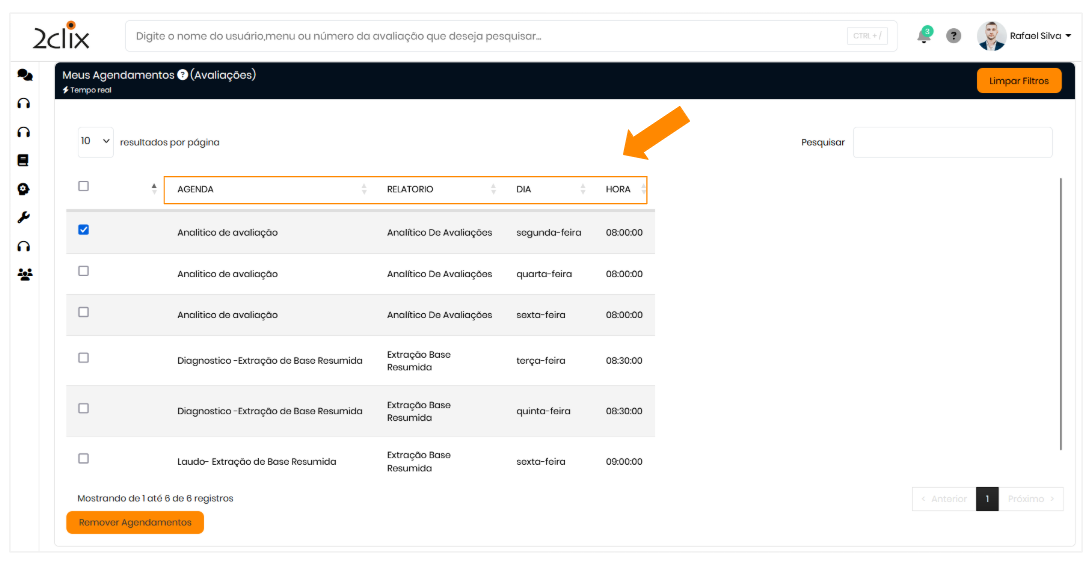1092x565 pixels.
Task: Open the results per page dropdown
Action: coord(96,142)
